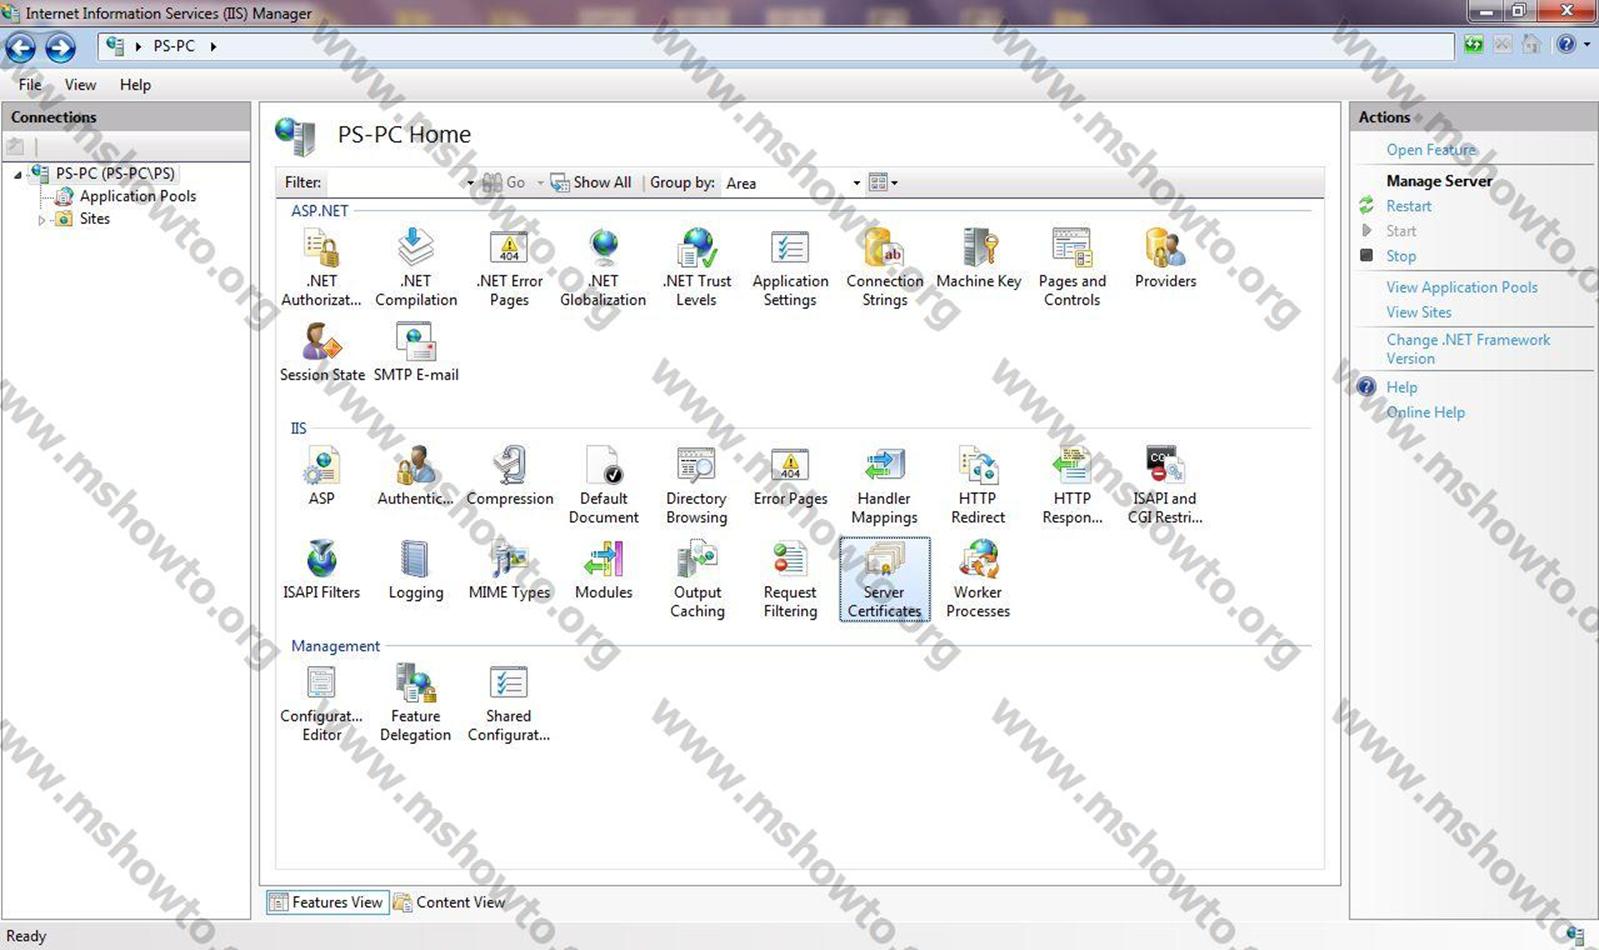
Task: Open .NET Authorization Rules feature
Action: (x=321, y=266)
